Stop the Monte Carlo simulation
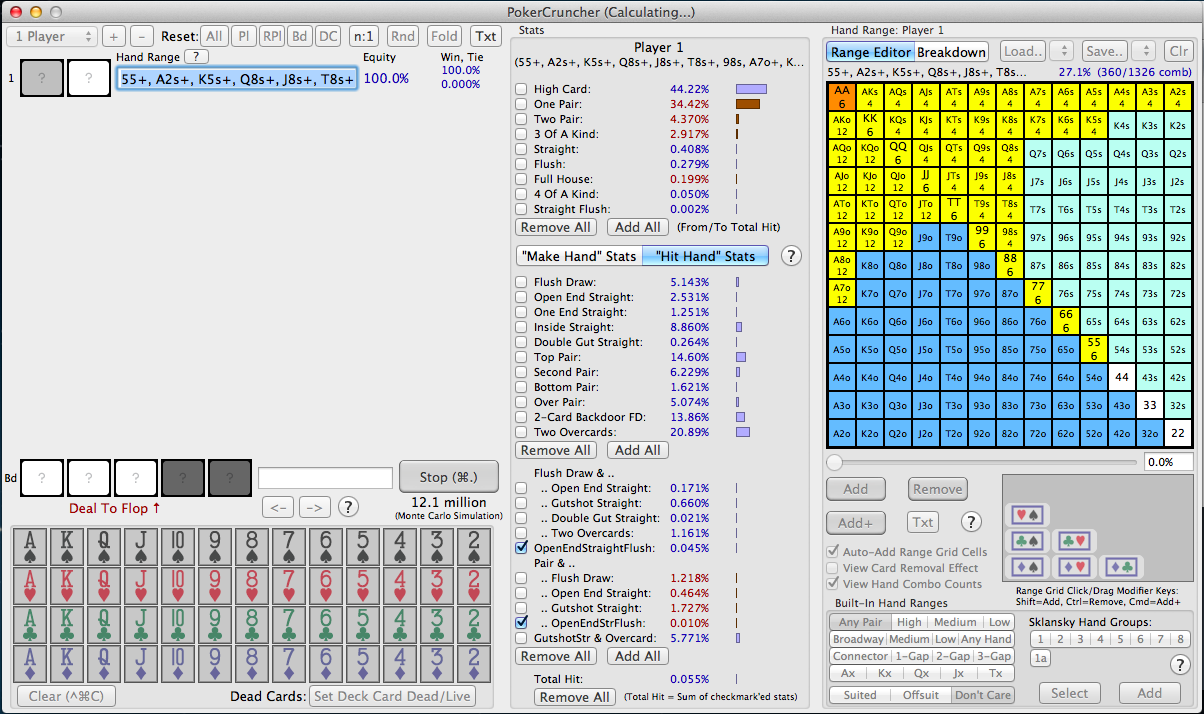 pyautogui.click(x=449, y=476)
